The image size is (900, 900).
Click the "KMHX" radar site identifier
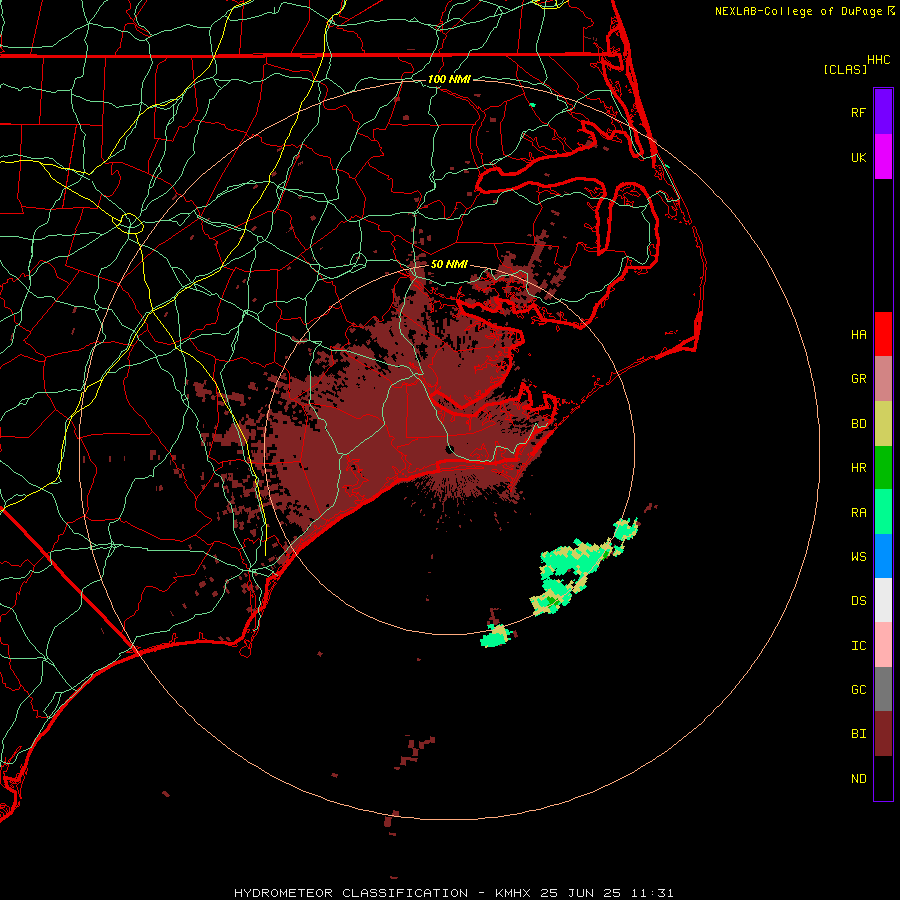tap(513, 893)
